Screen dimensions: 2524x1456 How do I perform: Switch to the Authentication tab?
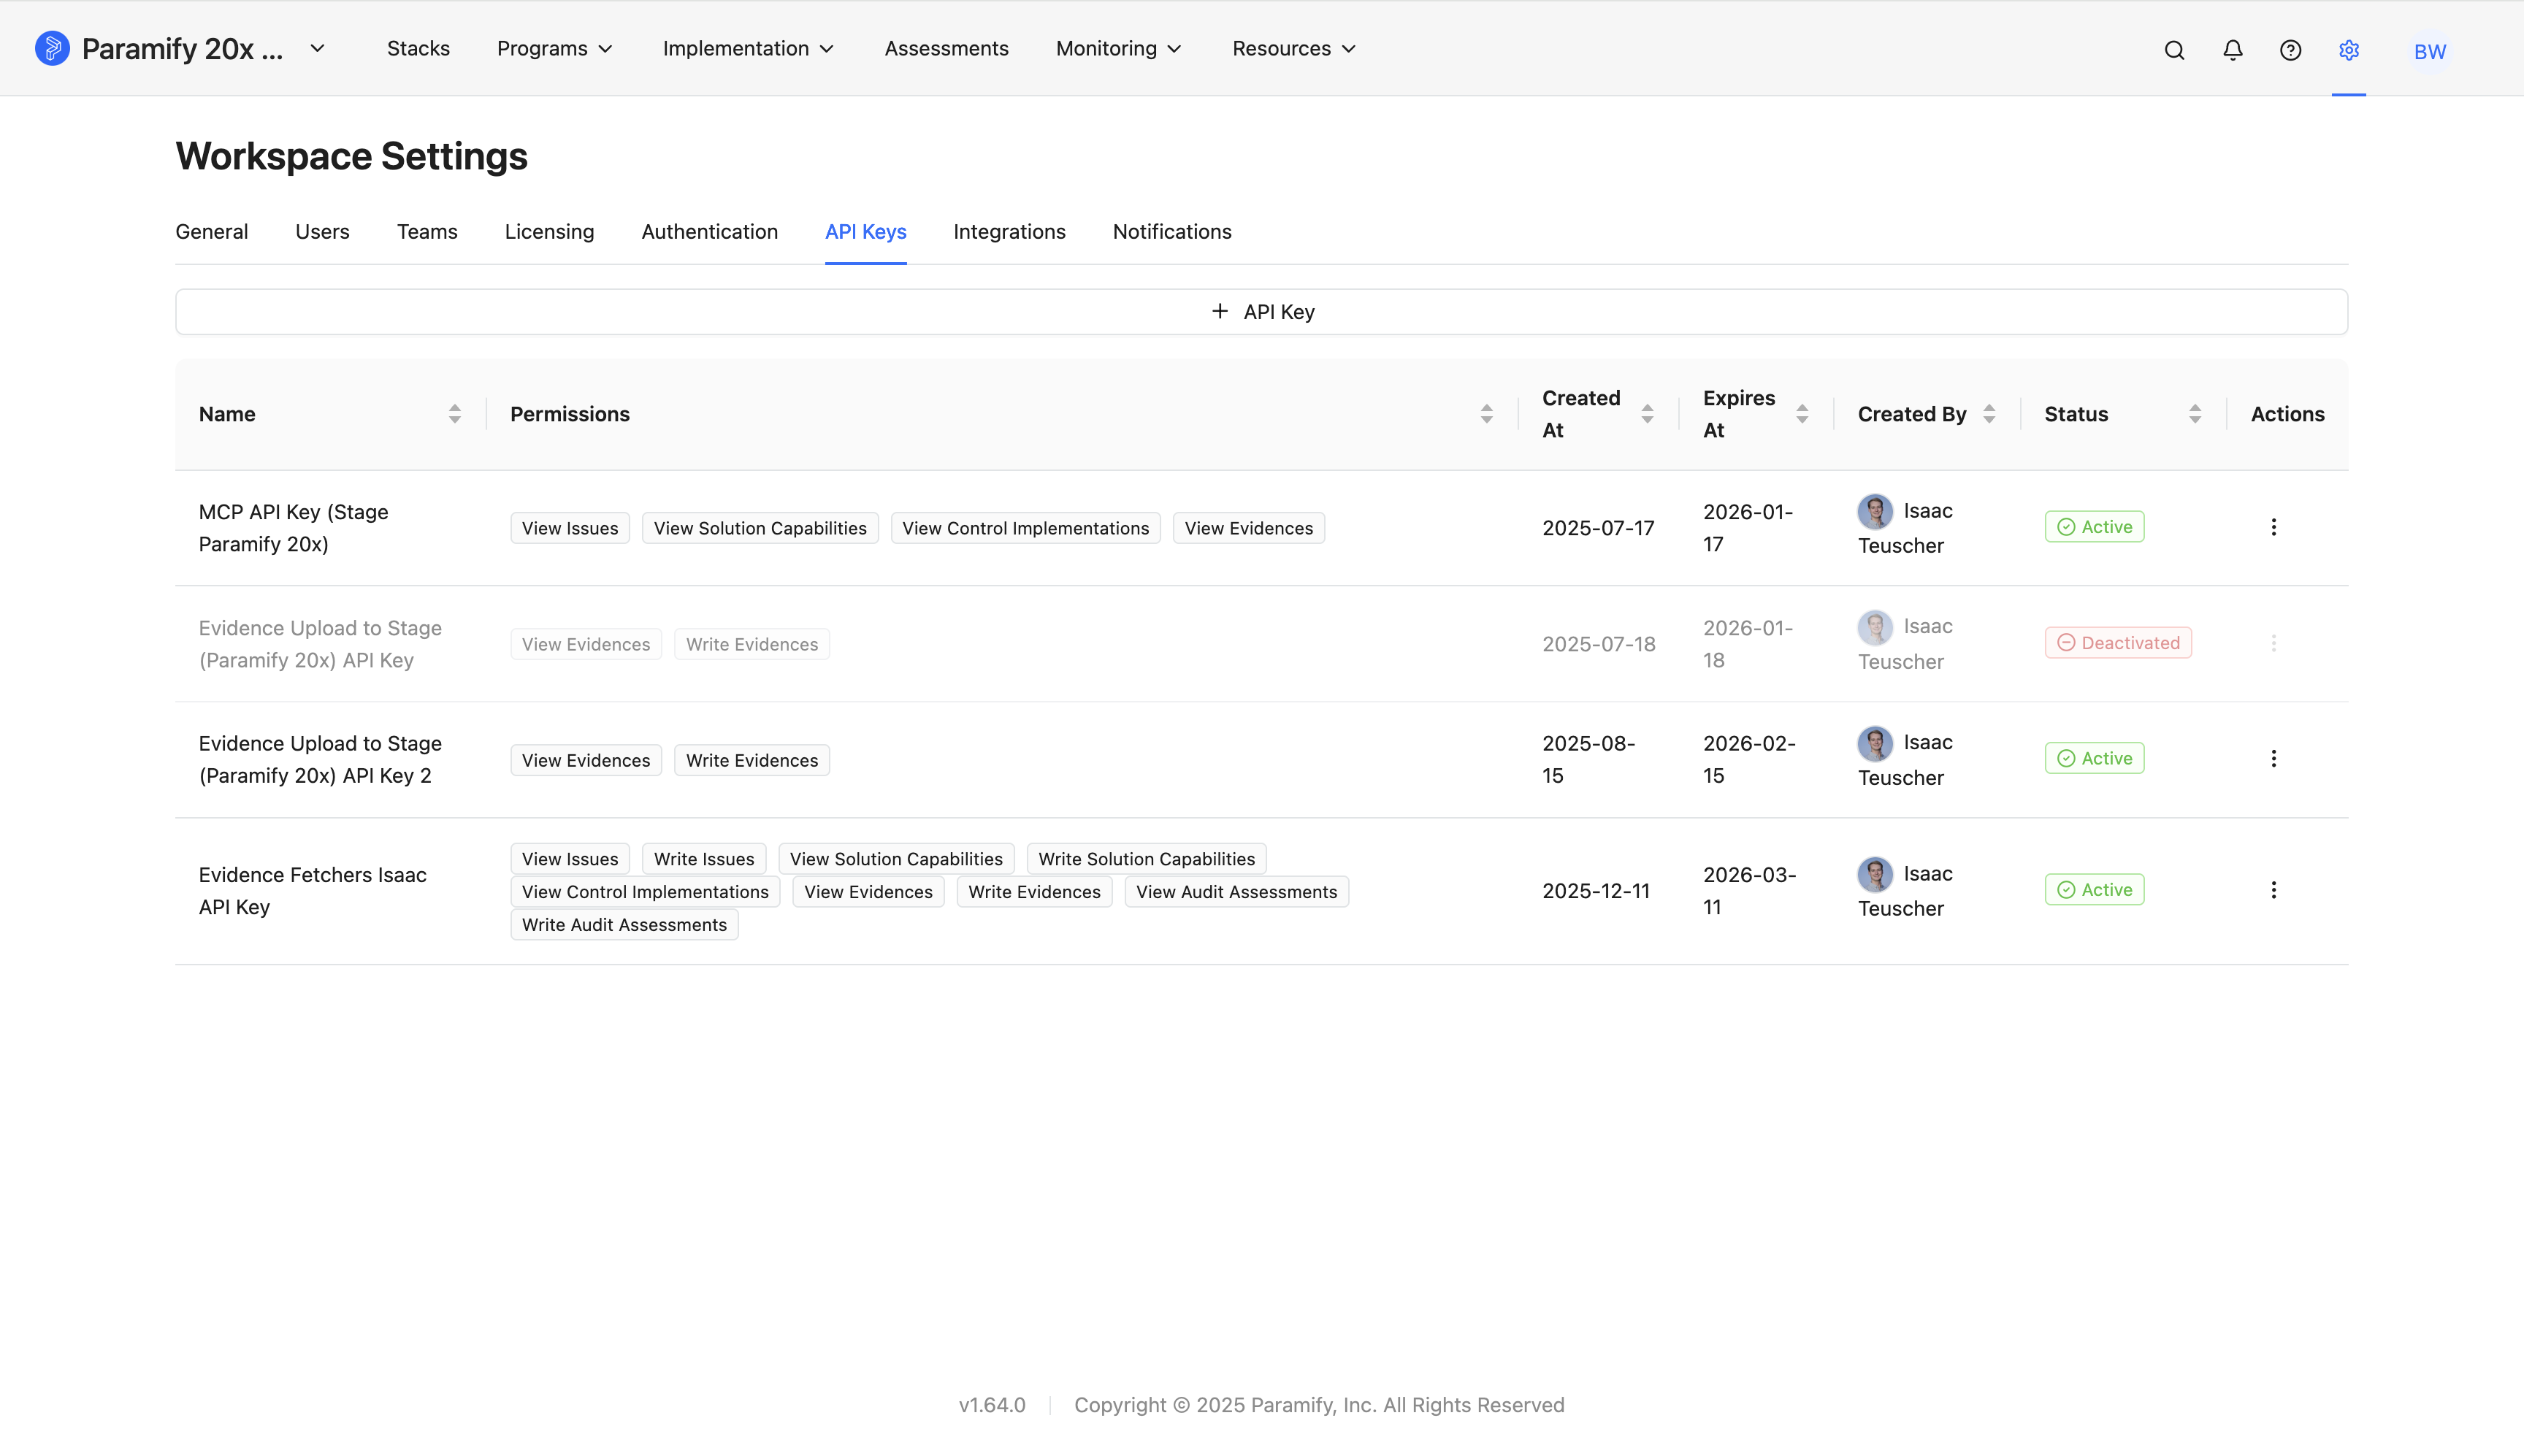coord(709,232)
